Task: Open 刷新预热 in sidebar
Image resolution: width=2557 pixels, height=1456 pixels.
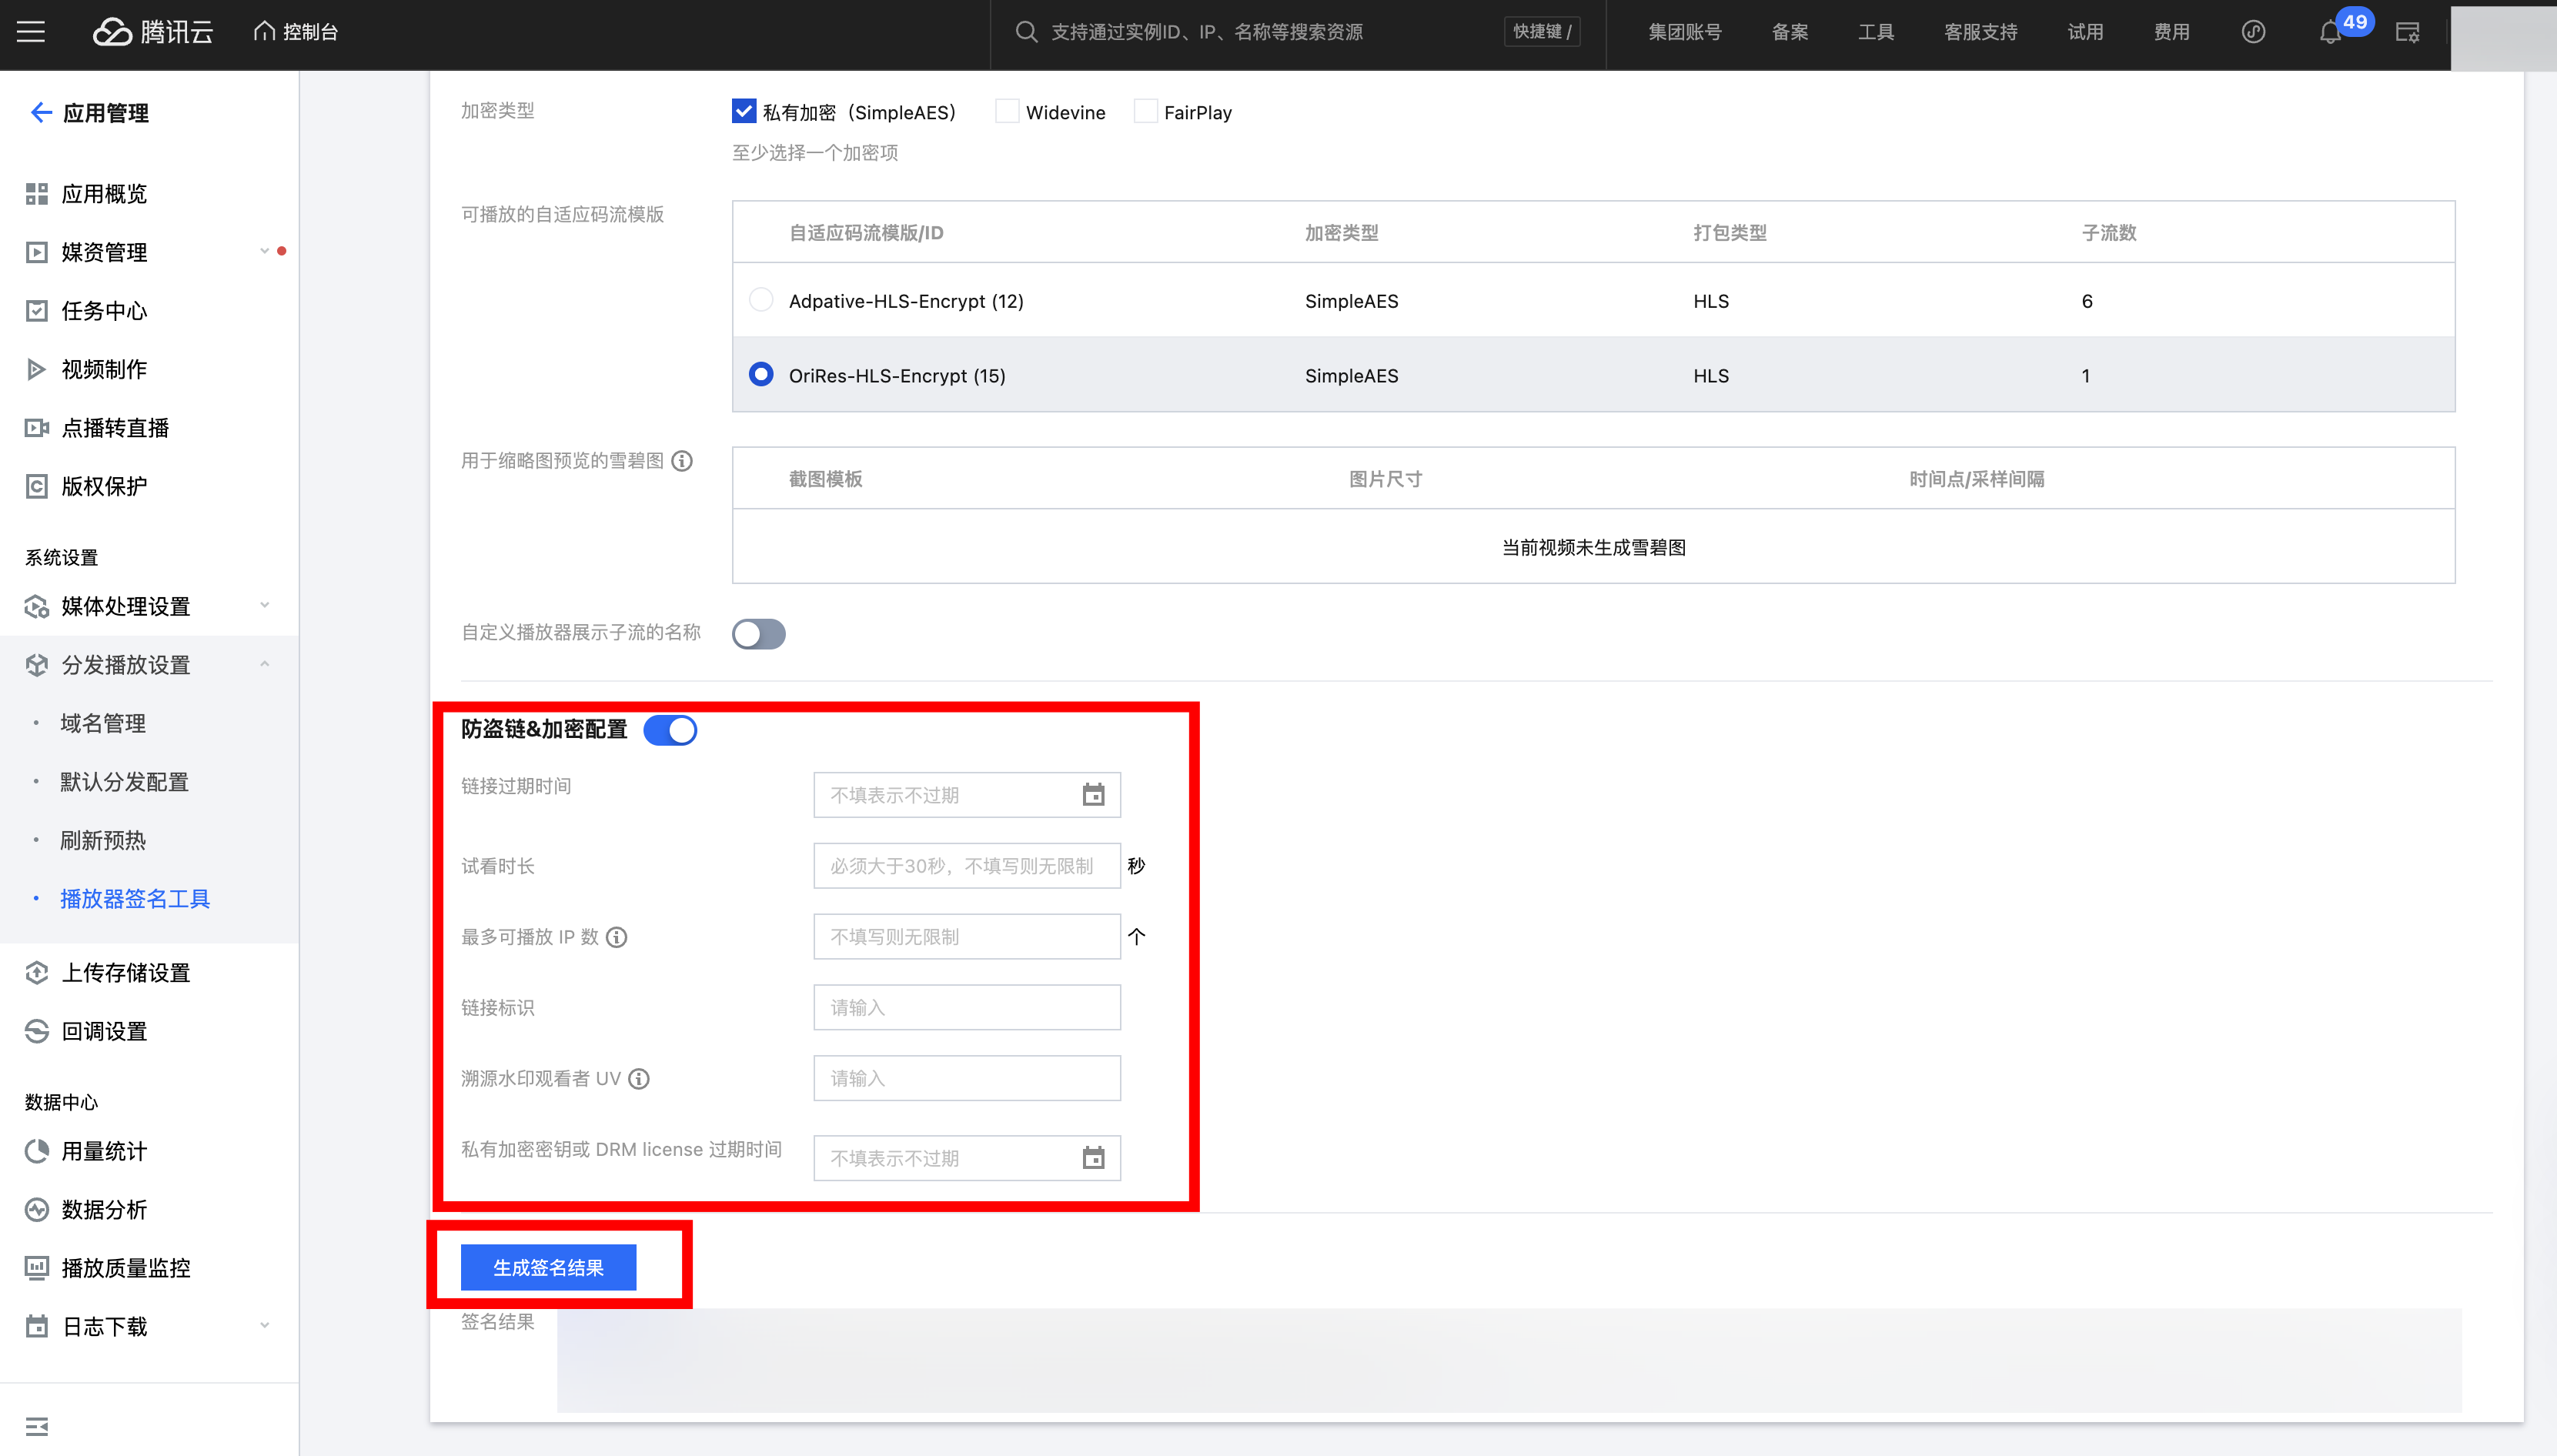Action: pyautogui.click(x=103, y=840)
